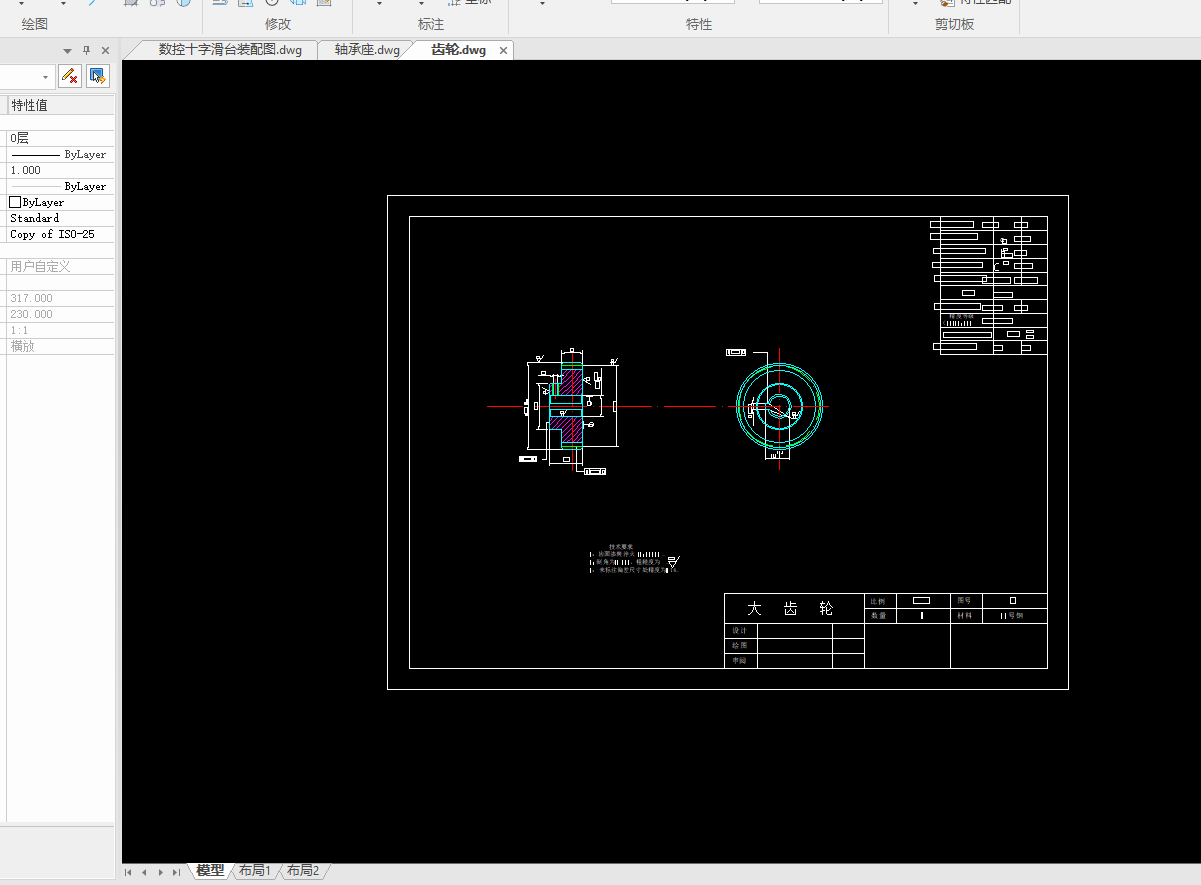Click the 1:1 scale value
The width and height of the screenshot is (1201, 885).
tap(60, 331)
